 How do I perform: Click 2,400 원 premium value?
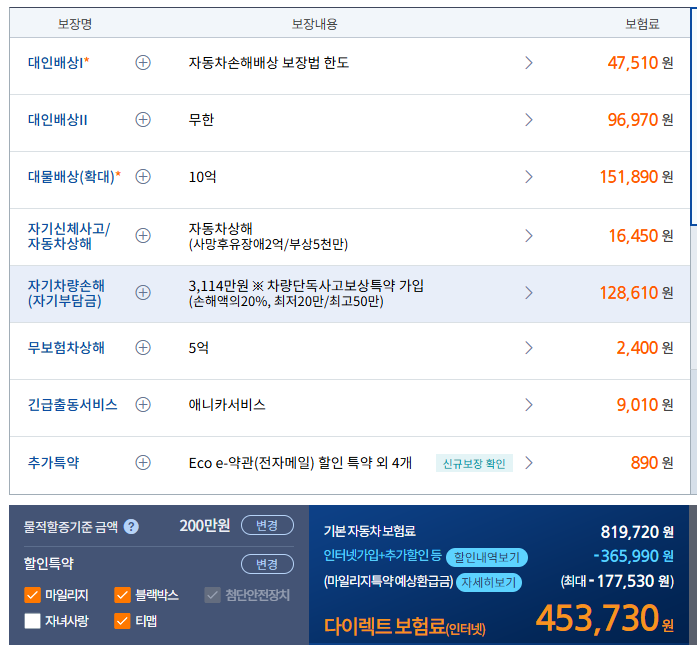click(x=645, y=347)
